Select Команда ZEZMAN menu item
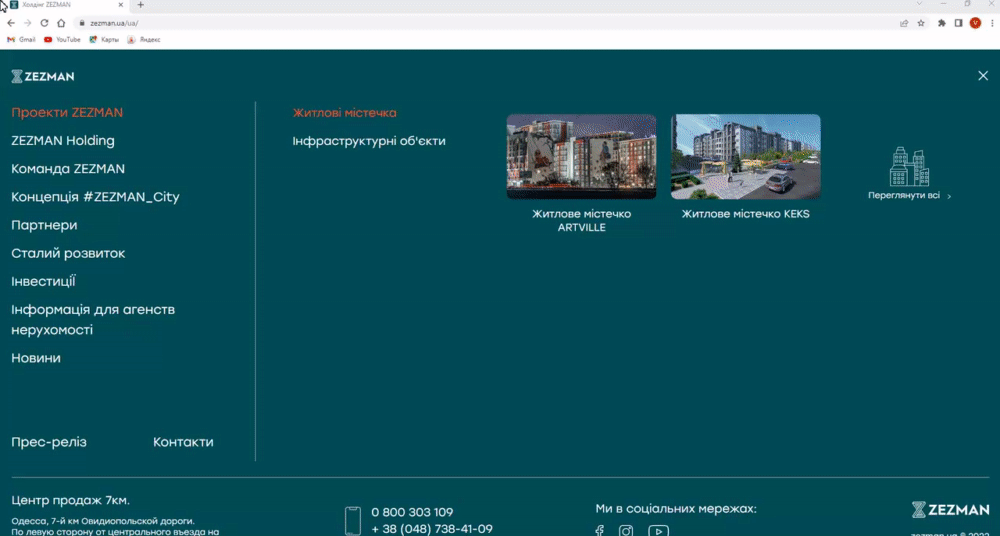Screen dimensions: 1000x536 (x=68, y=169)
